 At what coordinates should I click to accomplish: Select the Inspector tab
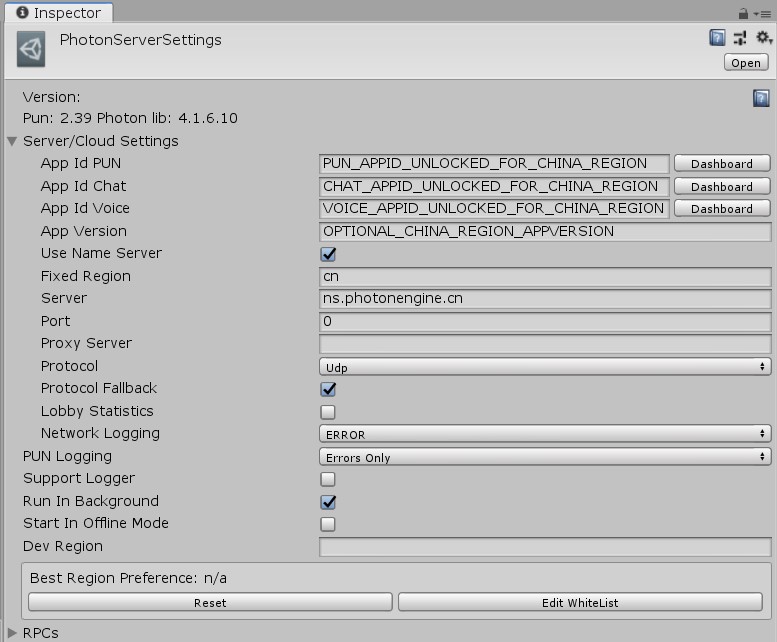point(59,13)
